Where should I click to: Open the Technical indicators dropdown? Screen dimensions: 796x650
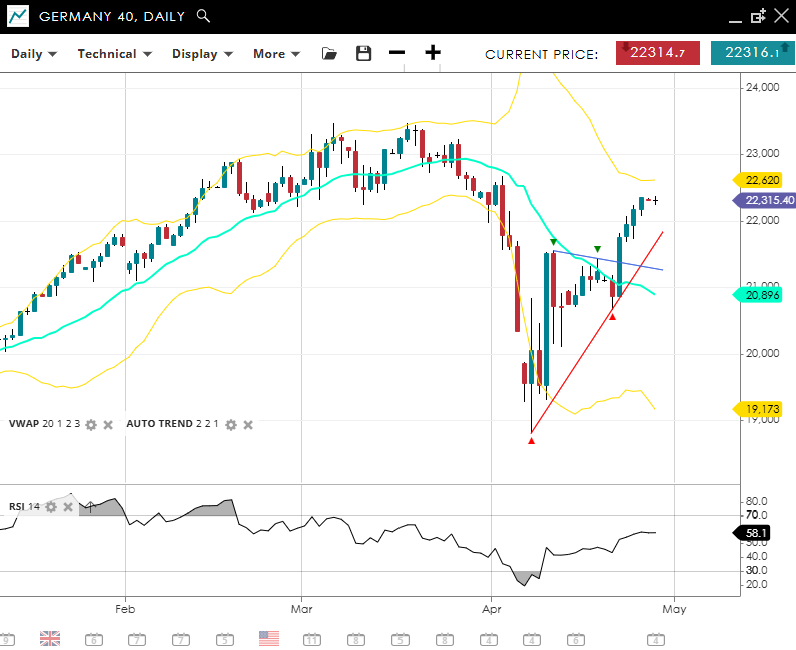point(114,54)
